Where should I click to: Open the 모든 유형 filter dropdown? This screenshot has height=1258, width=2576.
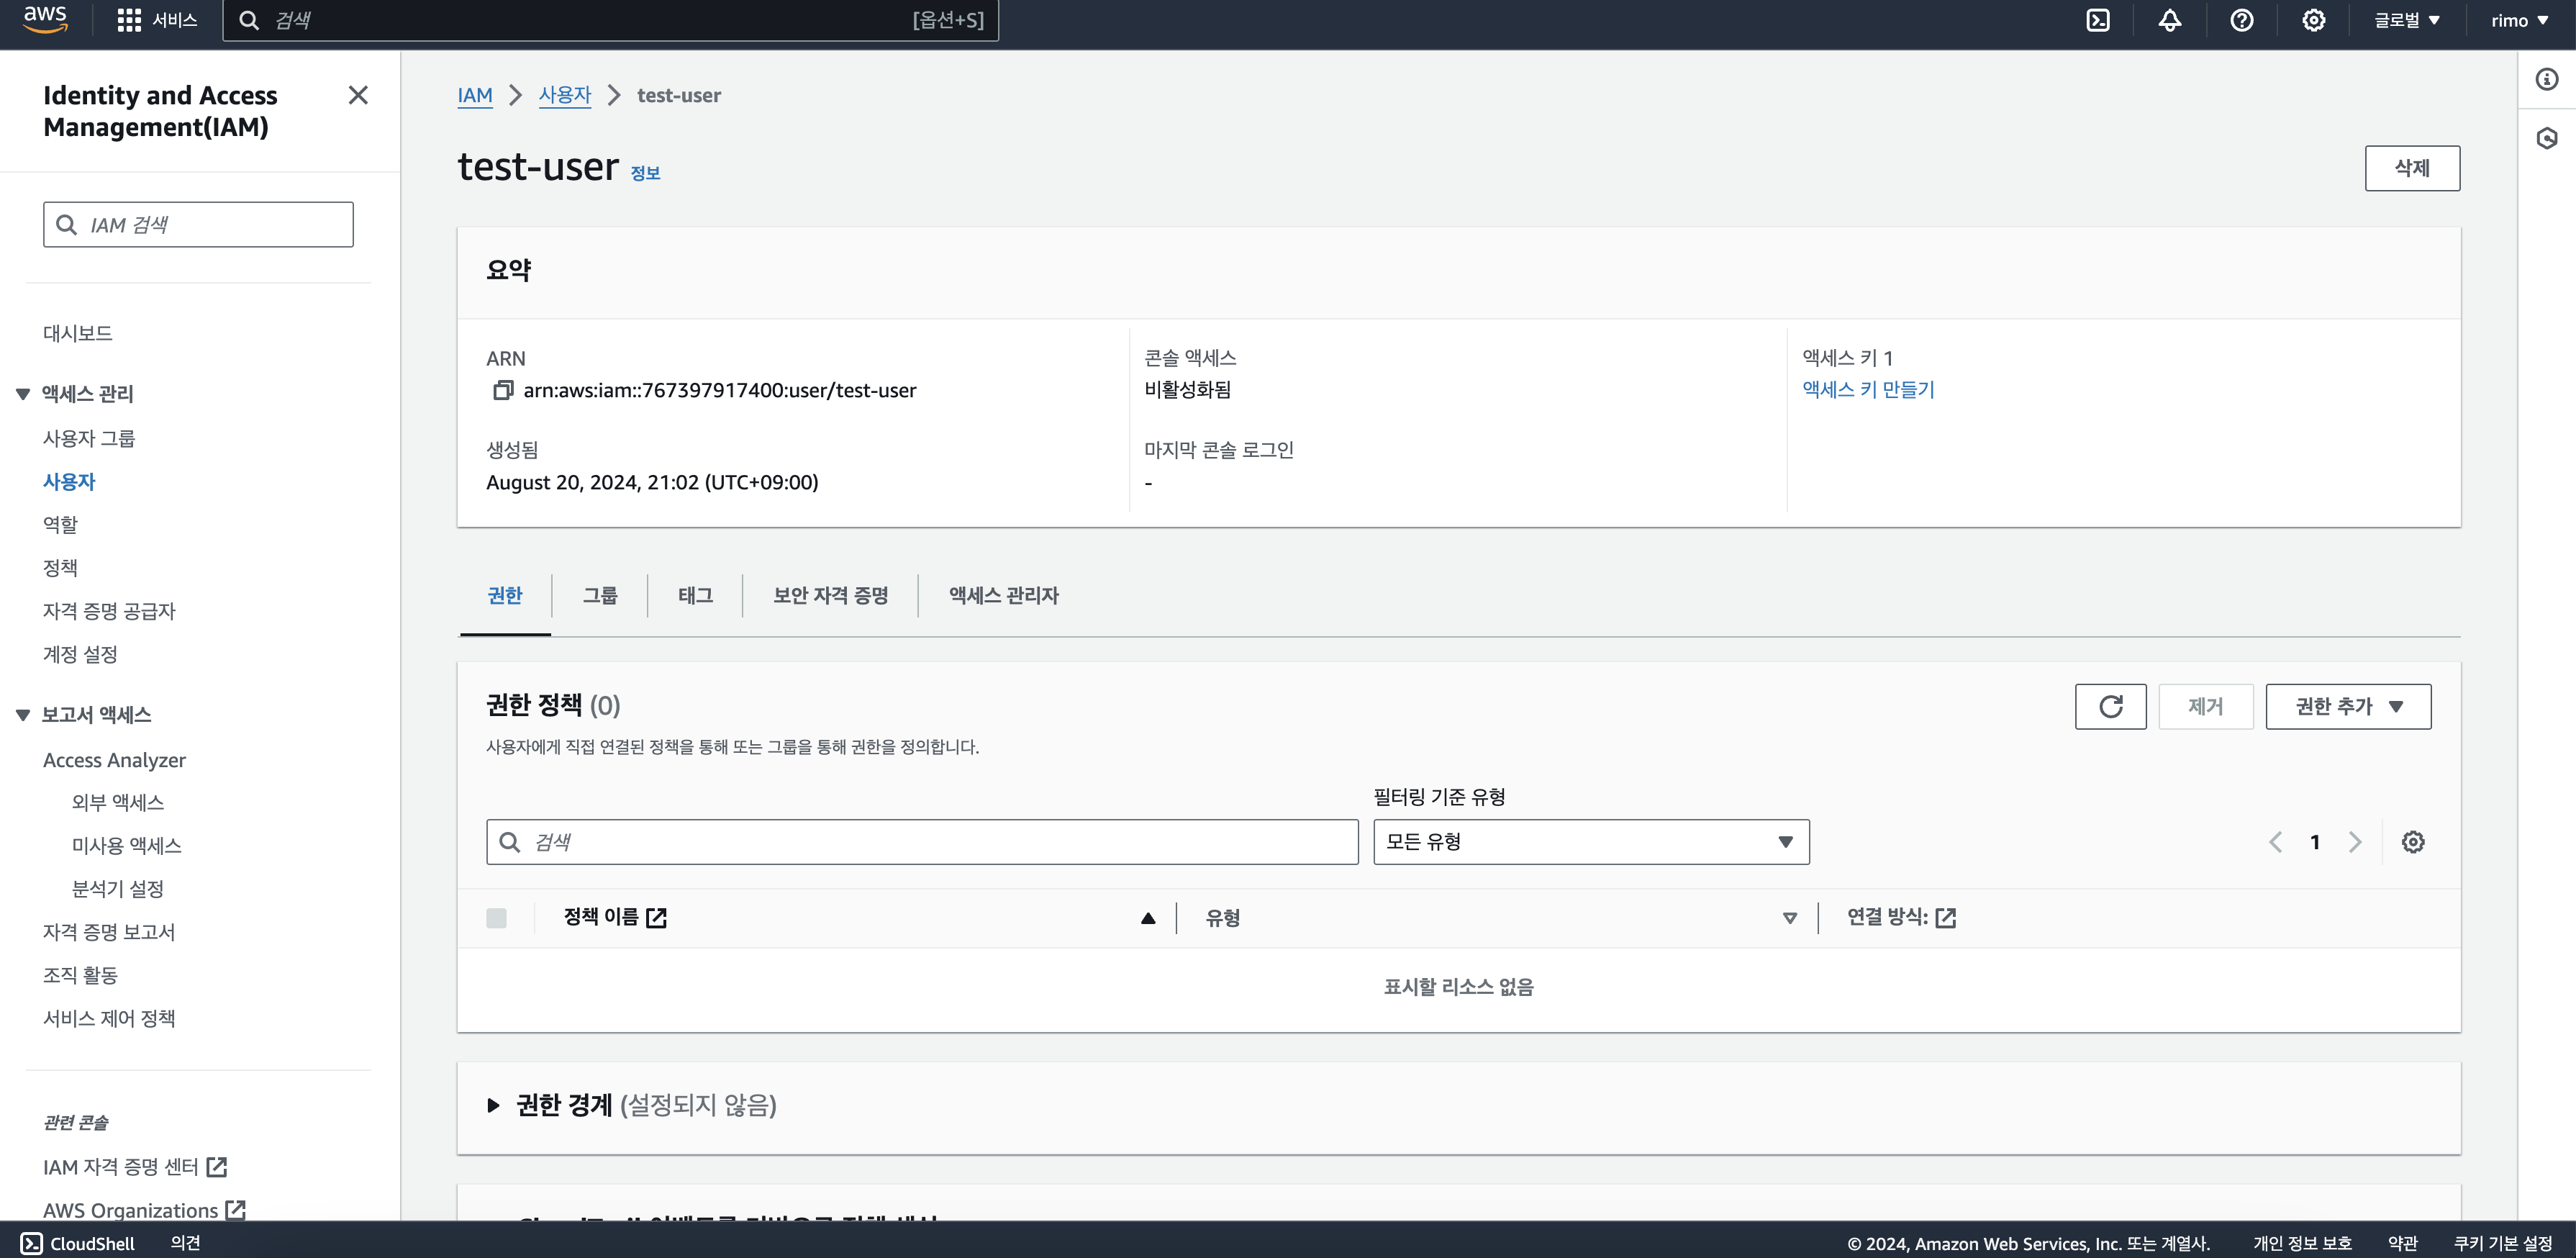pyautogui.click(x=1590, y=842)
